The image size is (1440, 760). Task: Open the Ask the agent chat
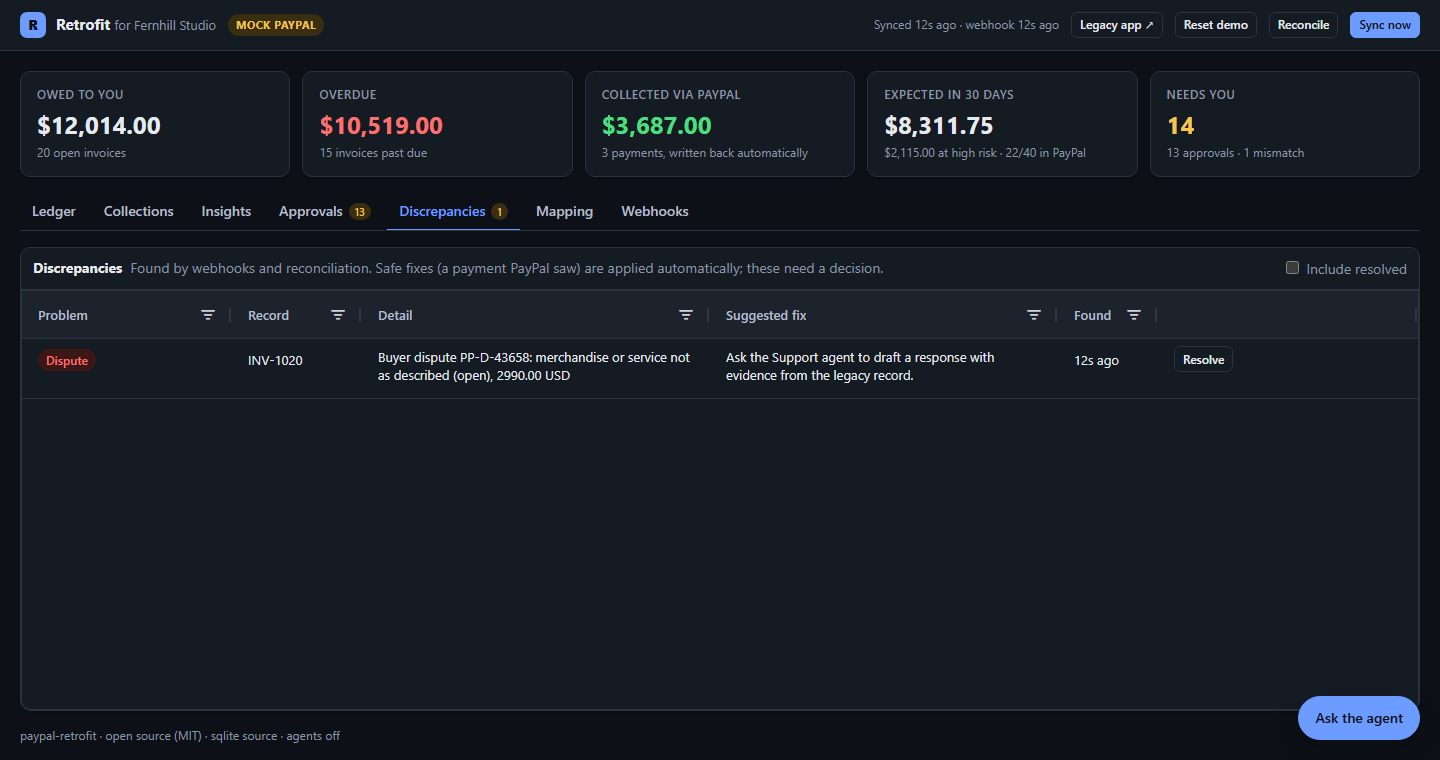(1359, 718)
